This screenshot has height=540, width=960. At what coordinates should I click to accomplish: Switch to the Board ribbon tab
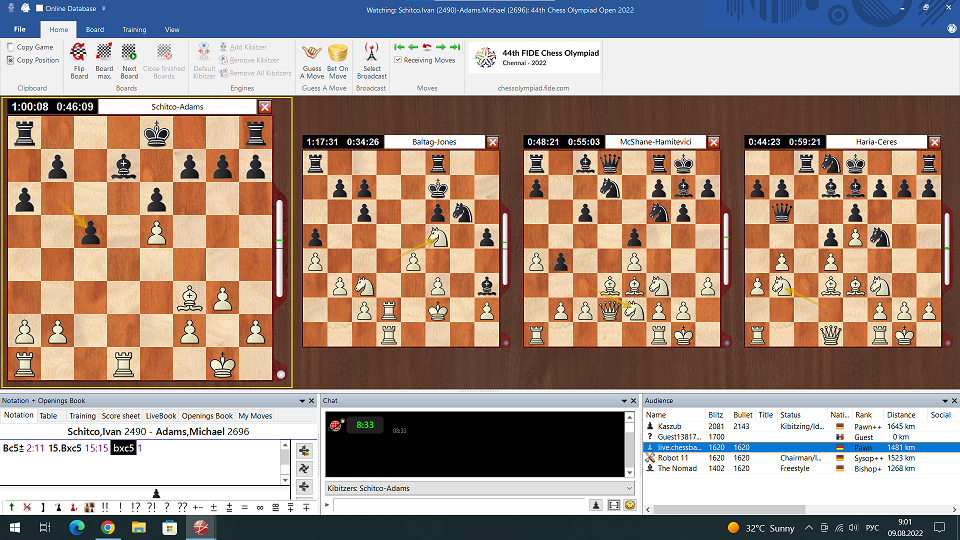coord(95,29)
